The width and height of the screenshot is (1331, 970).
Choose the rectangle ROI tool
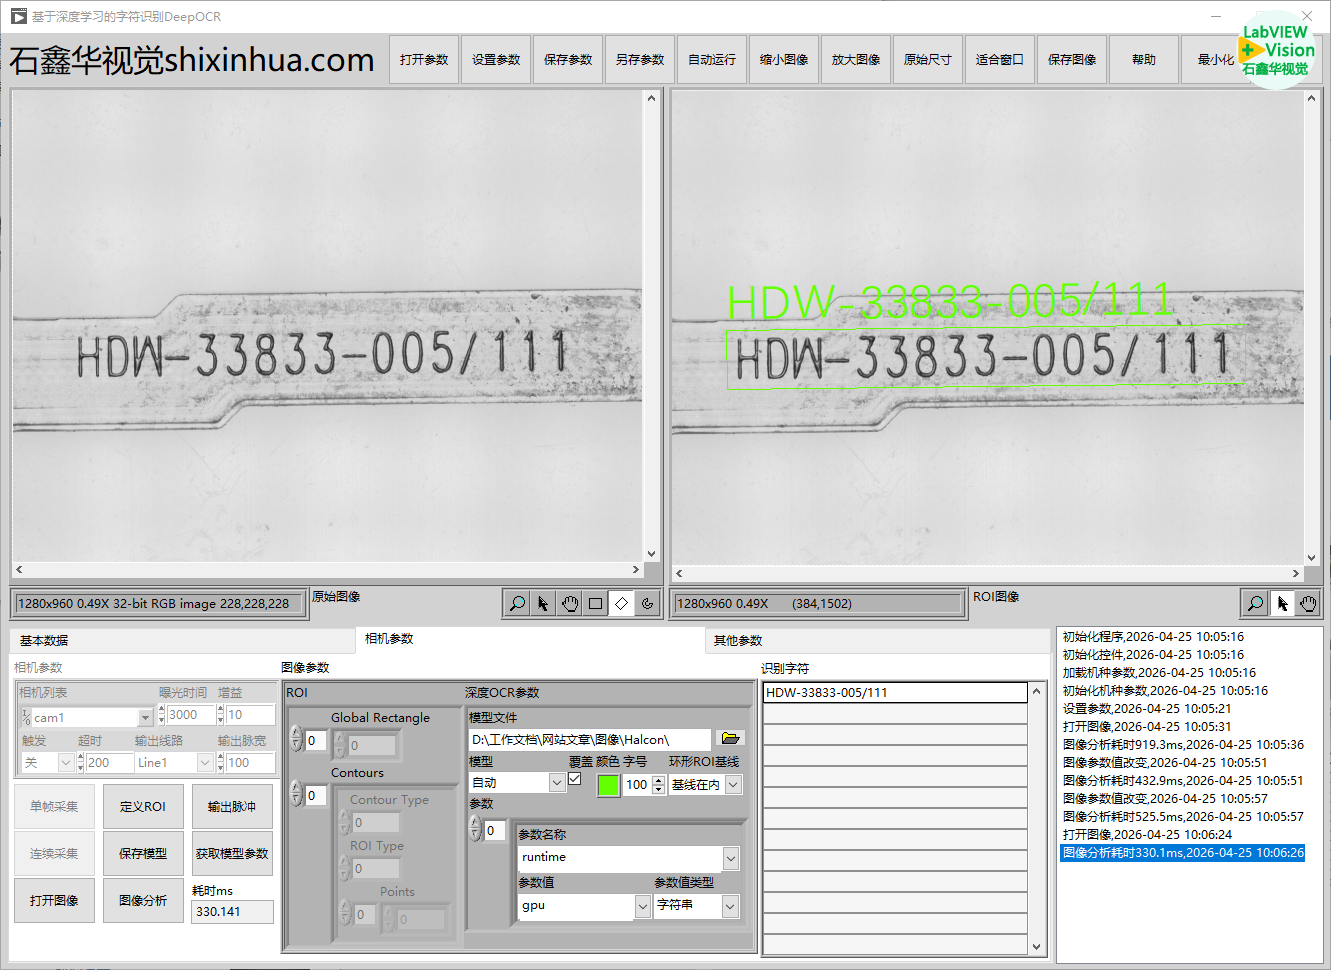tap(596, 603)
